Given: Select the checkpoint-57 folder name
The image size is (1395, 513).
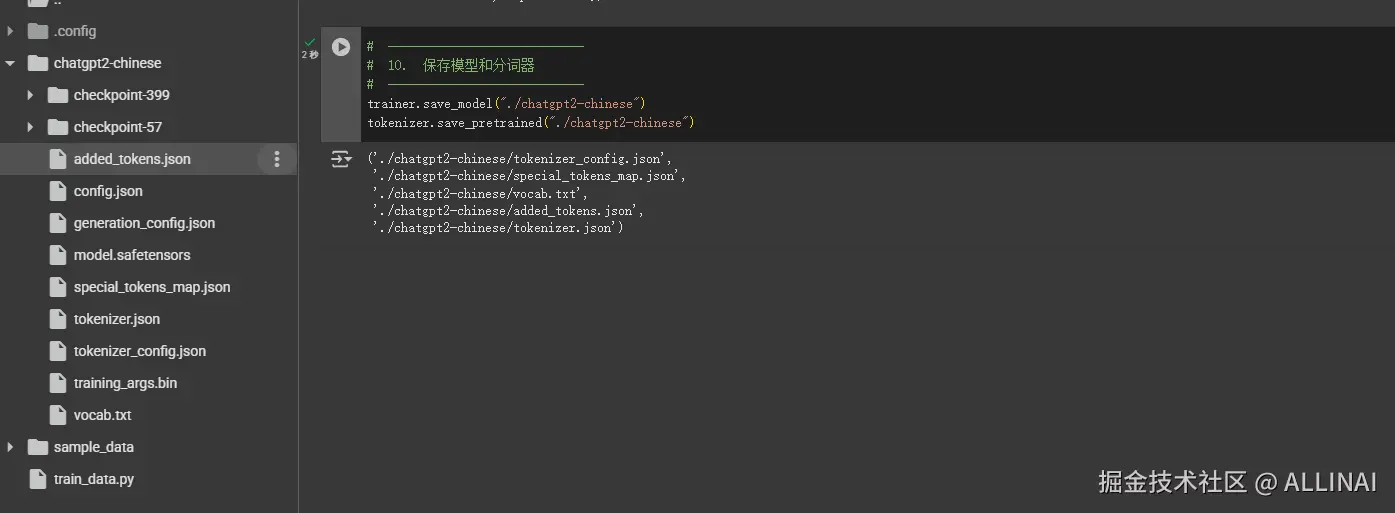Looking at the screenshot, I should click(118, 127).
